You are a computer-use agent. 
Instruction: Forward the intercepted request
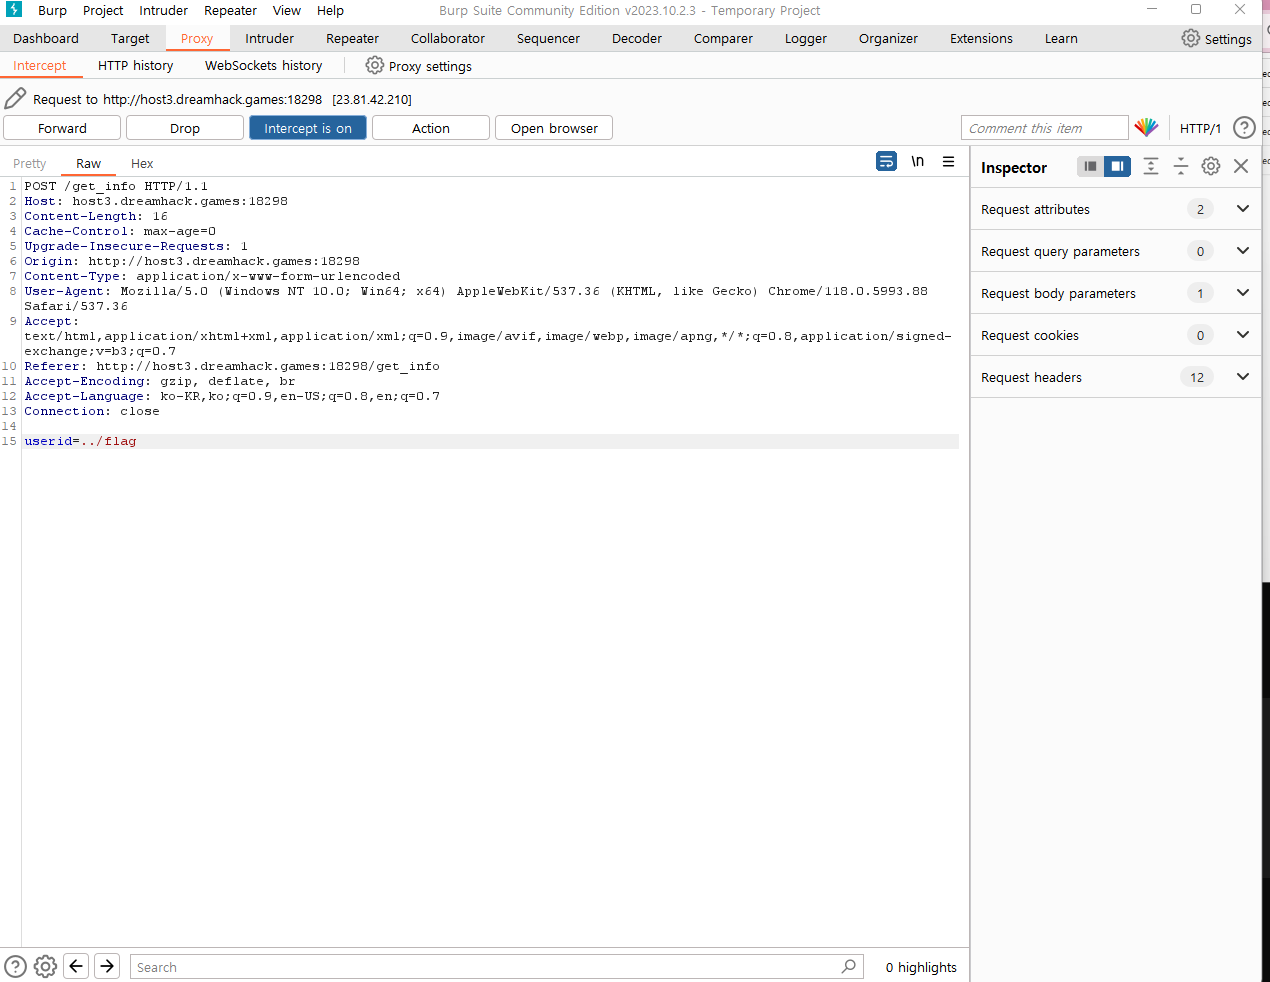[x=62, y=128]
